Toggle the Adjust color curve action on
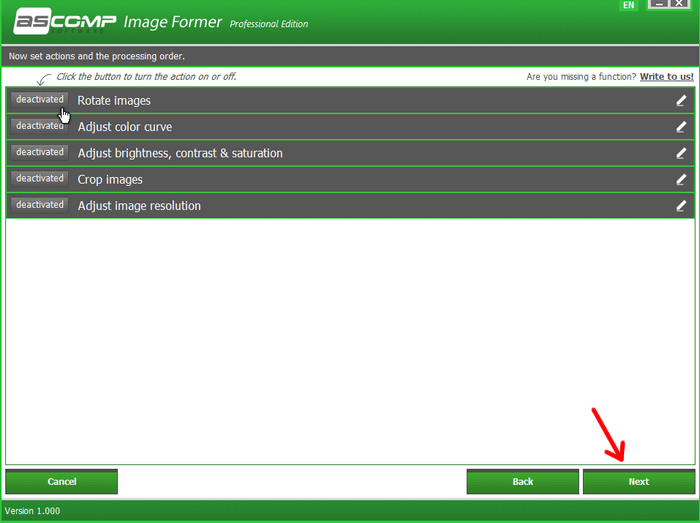The width and height of the screenshot is (700, 523). (40, 126)
